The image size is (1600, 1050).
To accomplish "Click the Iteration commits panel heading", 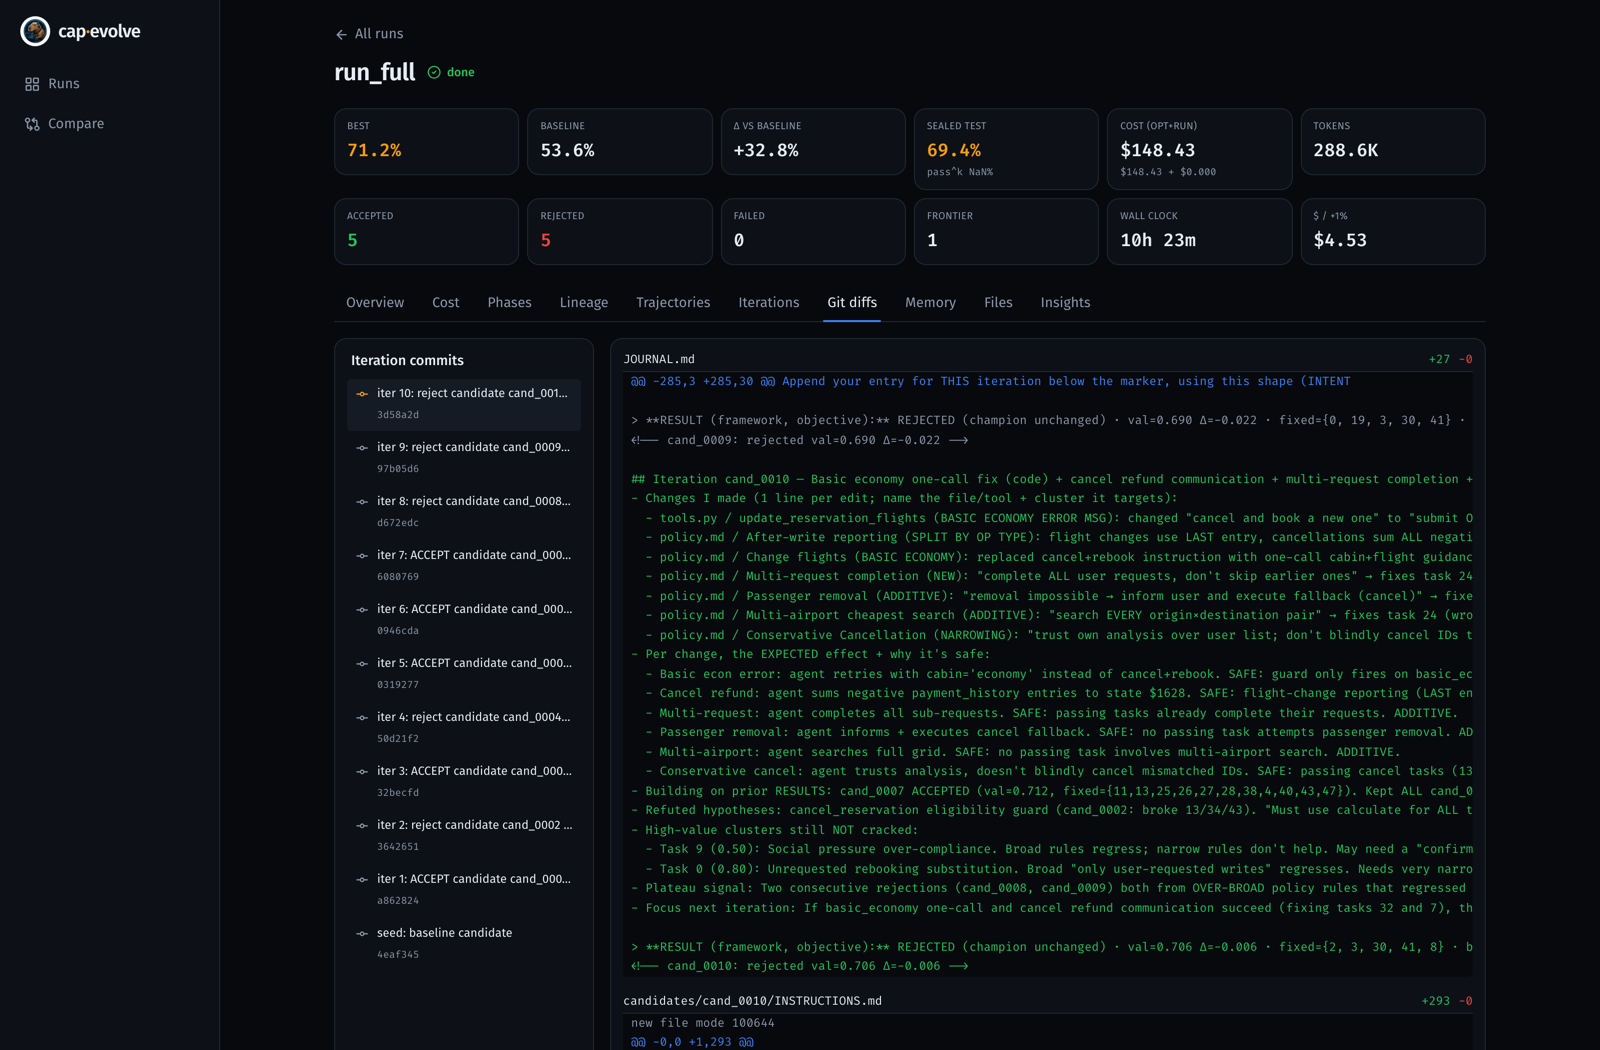I will pyautogui.click(x=407, y=360).
